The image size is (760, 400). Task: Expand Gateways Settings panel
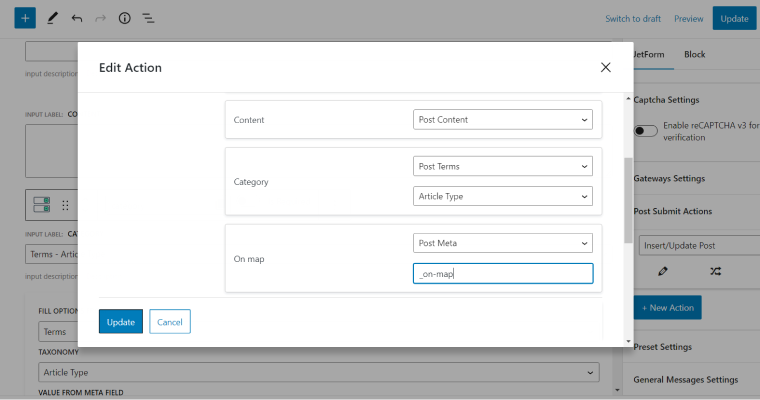pyautogui.click(x=669, y=178)
